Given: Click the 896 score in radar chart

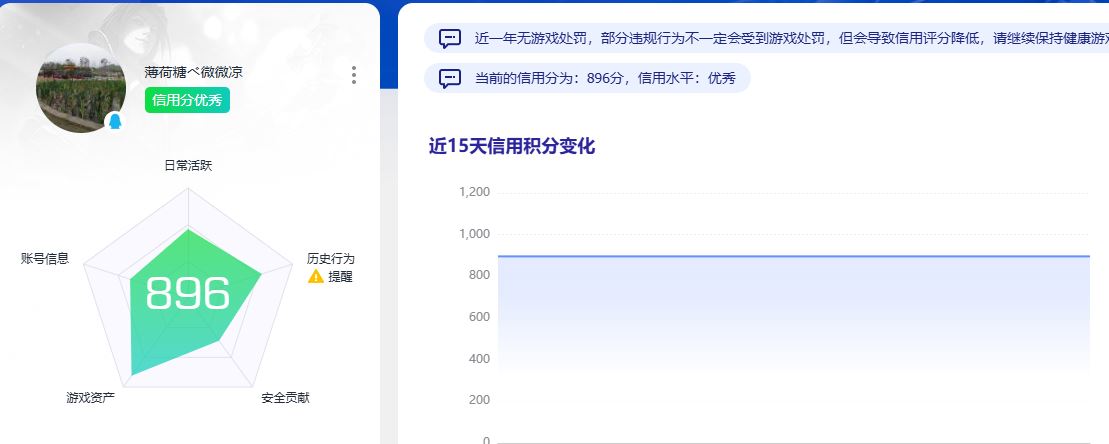Looking at the screenshot, I should 188,294.
